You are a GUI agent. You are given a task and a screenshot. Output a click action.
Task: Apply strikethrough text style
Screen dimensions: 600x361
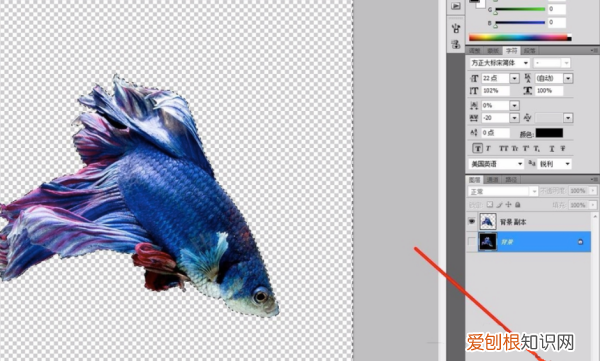[563, 149]
